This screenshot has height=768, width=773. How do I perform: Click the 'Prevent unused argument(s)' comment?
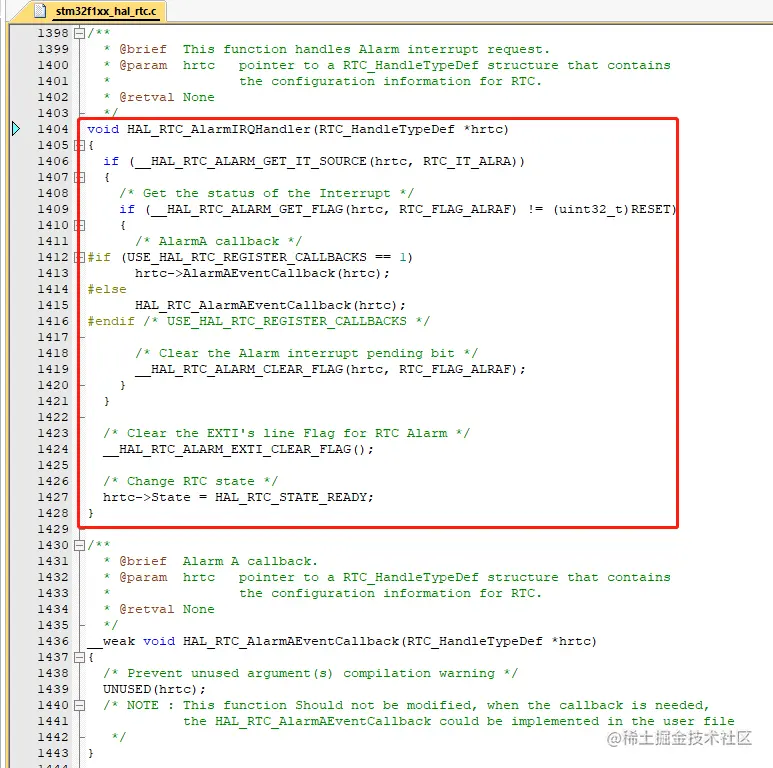(311, 673)
